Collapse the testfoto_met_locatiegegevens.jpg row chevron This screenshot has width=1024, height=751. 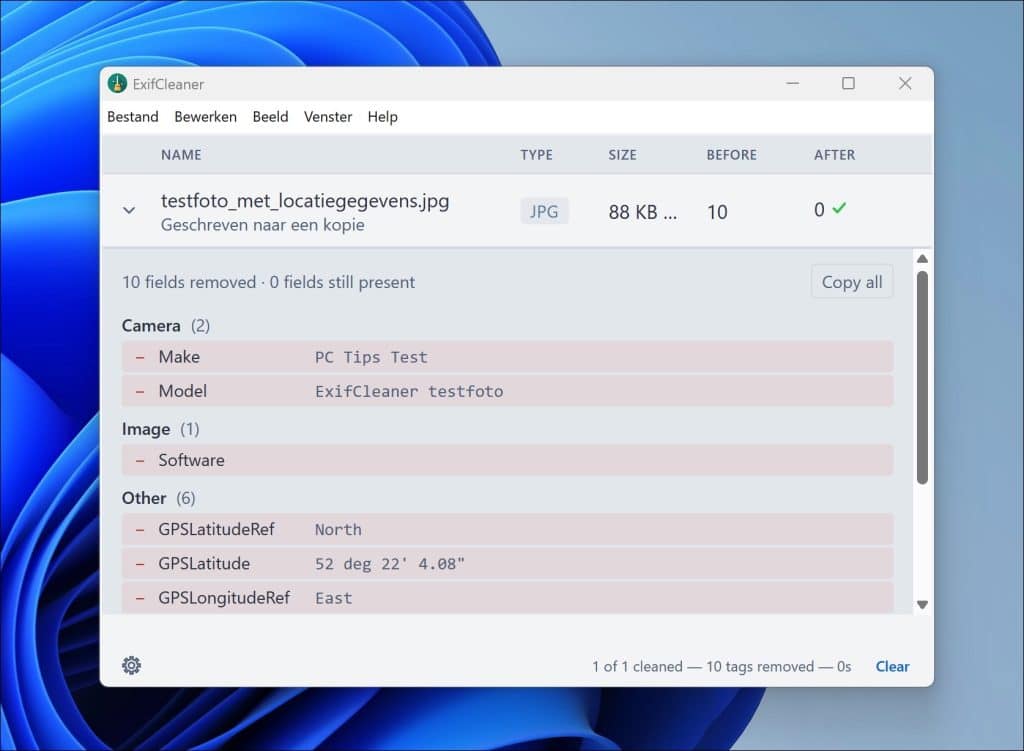(x=129, y=210)
